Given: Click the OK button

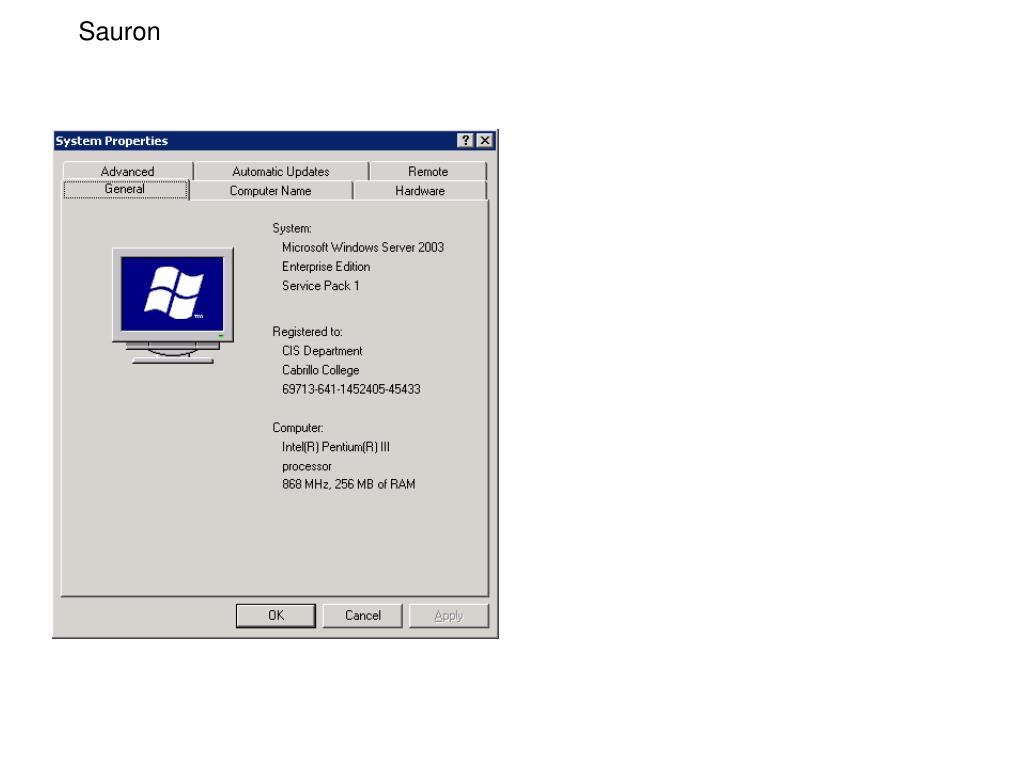Looking at the screenshot, I should [x=276, y=615].
